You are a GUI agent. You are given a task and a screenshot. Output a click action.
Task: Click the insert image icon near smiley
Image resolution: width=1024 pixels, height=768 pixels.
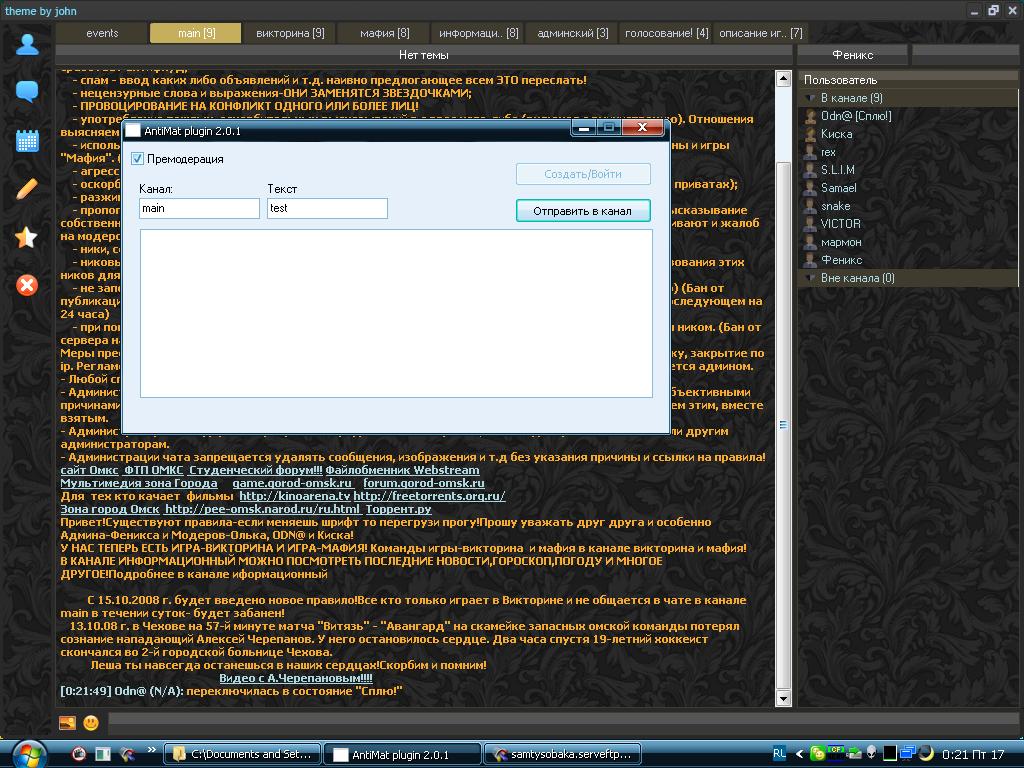pyautogui.click(x=67, y=722)
